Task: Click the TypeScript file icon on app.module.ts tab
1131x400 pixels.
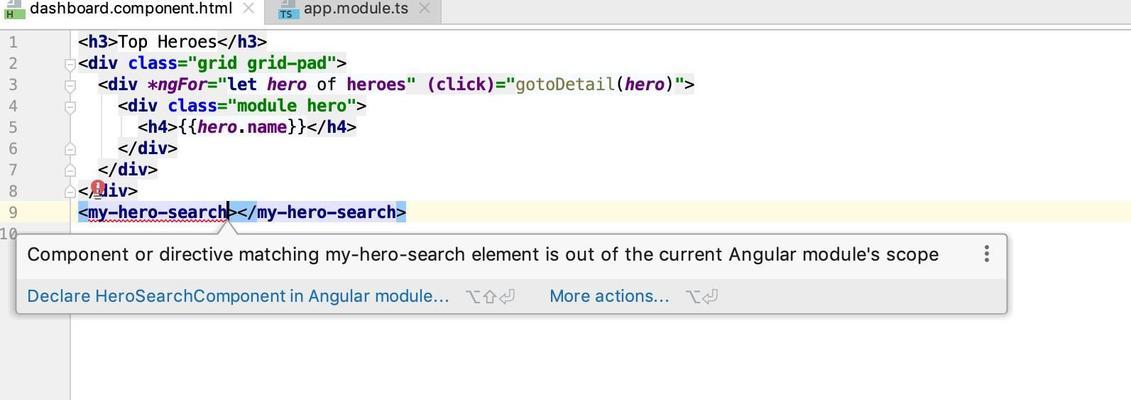Action: 287,10
